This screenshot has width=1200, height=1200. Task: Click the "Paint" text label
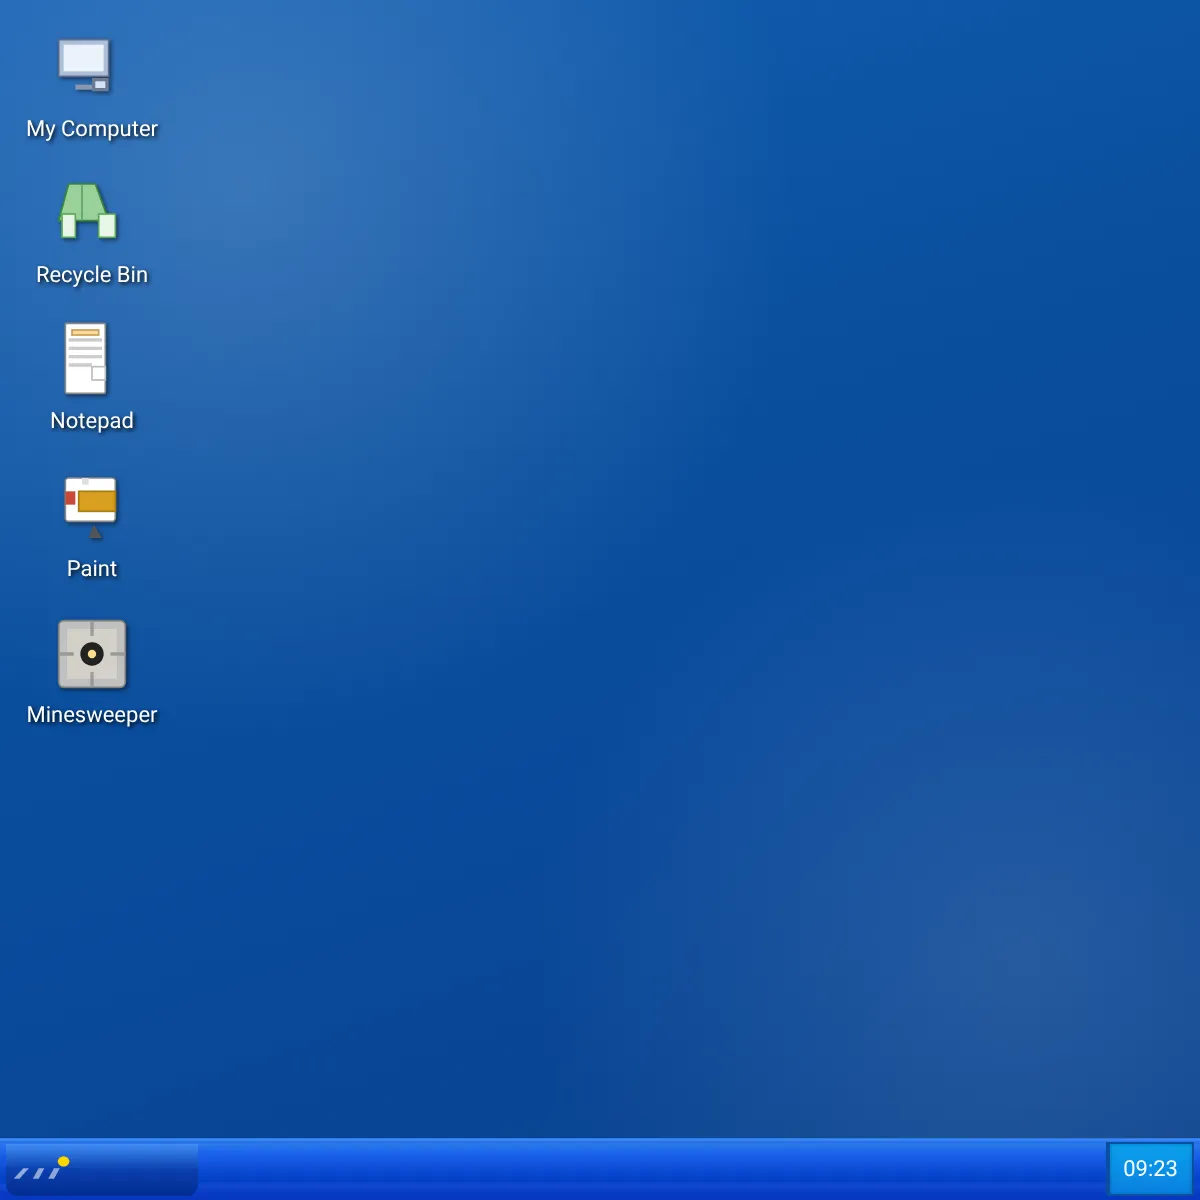(x=92, y=568)
